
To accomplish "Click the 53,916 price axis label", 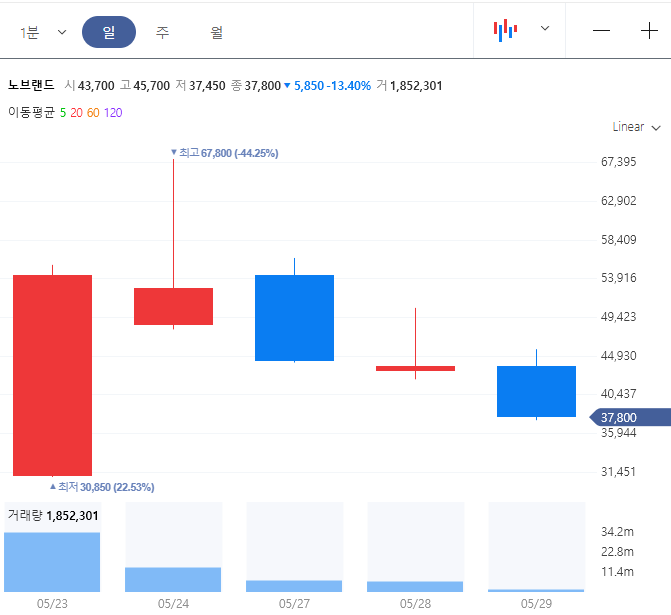I will [x=618, y=278].
